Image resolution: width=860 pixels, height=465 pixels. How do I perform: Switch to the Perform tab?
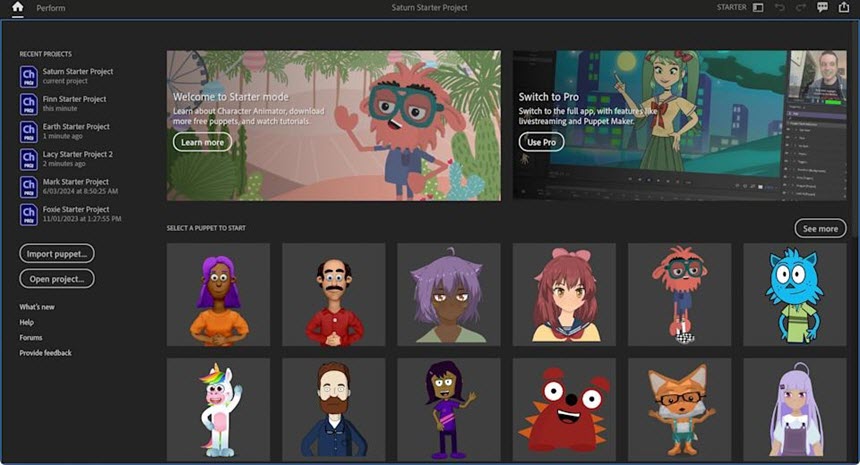pos(50,8)
